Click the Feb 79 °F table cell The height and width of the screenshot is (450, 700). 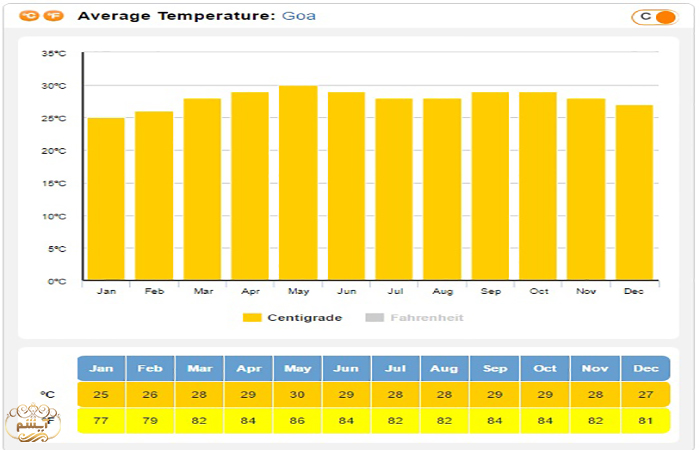pos(150,420)
